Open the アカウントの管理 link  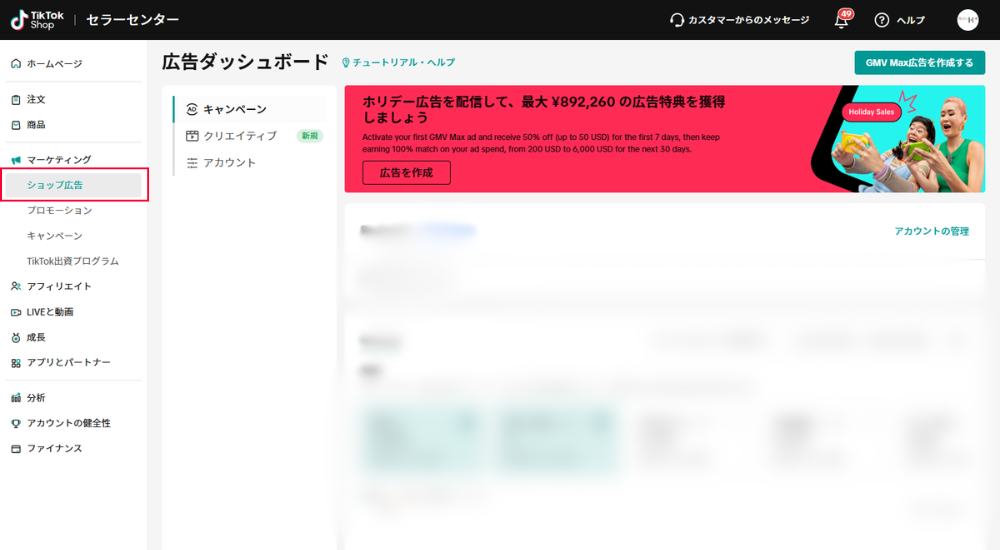tap(931, 231)
